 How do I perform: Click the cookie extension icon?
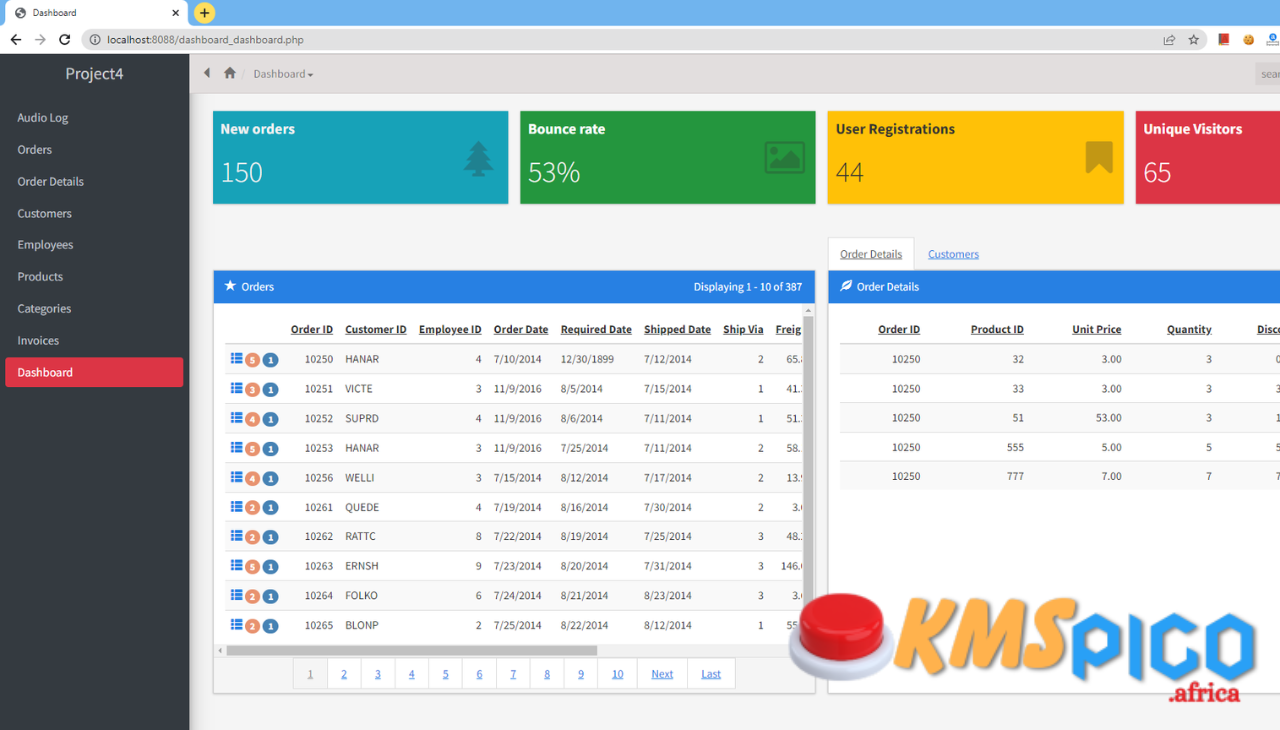[1248, 40]
